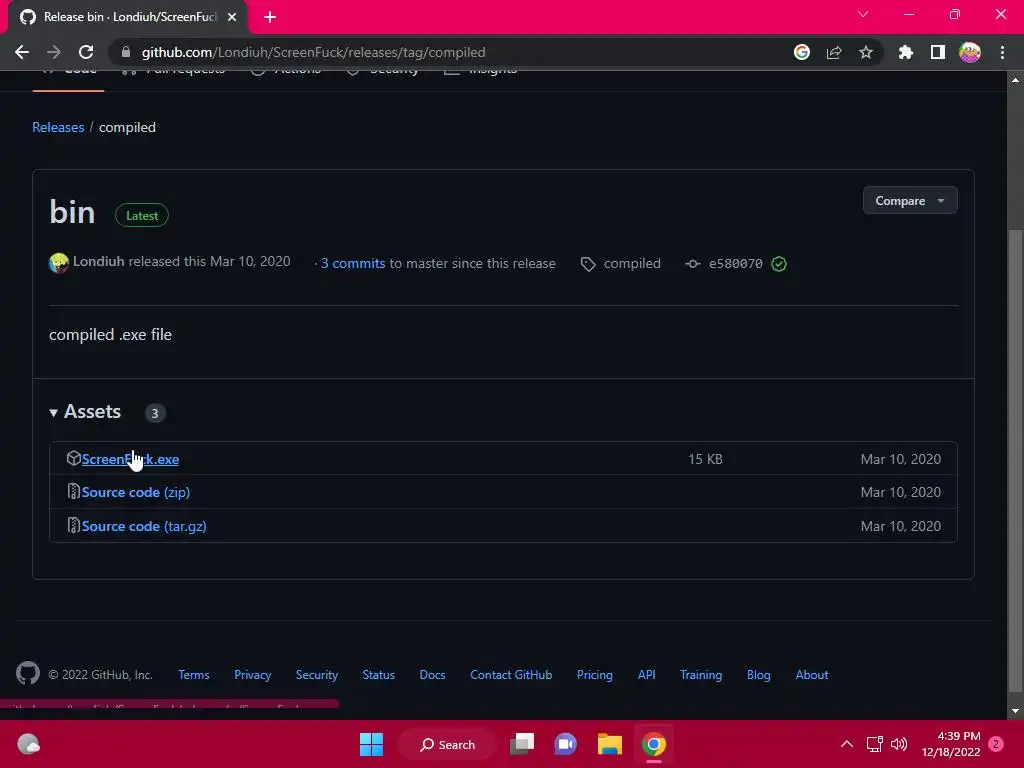Open the Londiuh author link
This screenshot has height=768, width=1024.
[x=99, y=261]
